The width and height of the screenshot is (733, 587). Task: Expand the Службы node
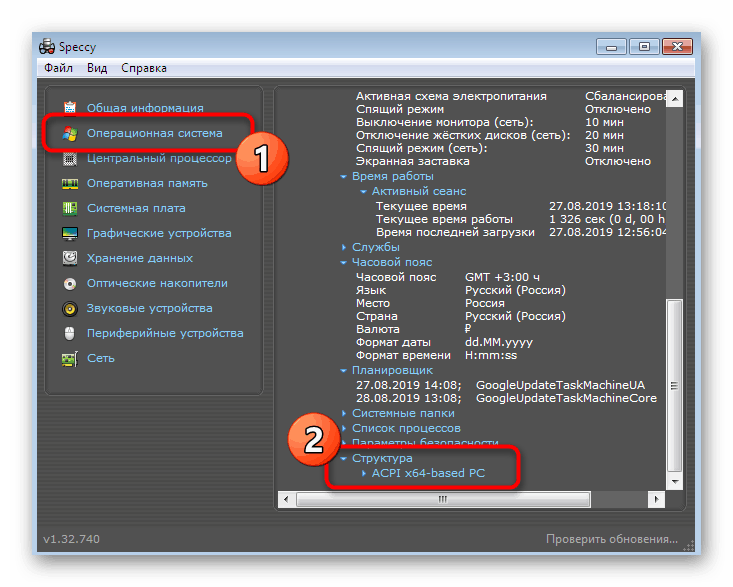pyautogui.click(x=344, y=248)
